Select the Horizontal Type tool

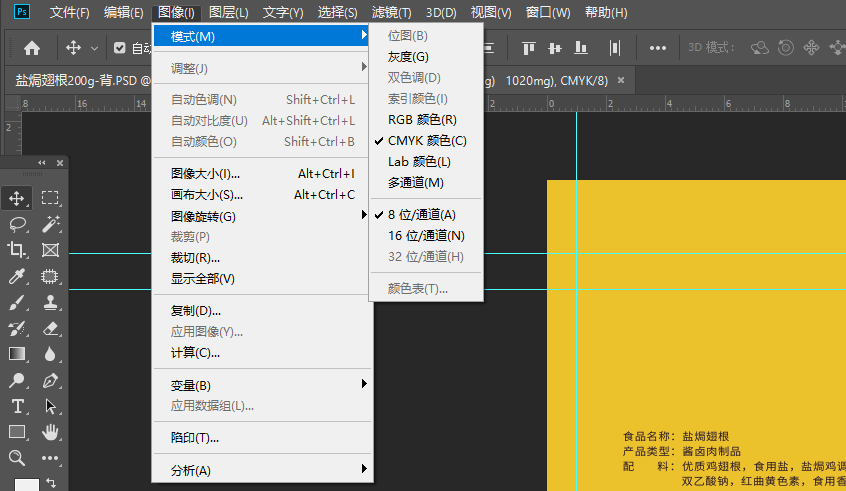[17, 406]
